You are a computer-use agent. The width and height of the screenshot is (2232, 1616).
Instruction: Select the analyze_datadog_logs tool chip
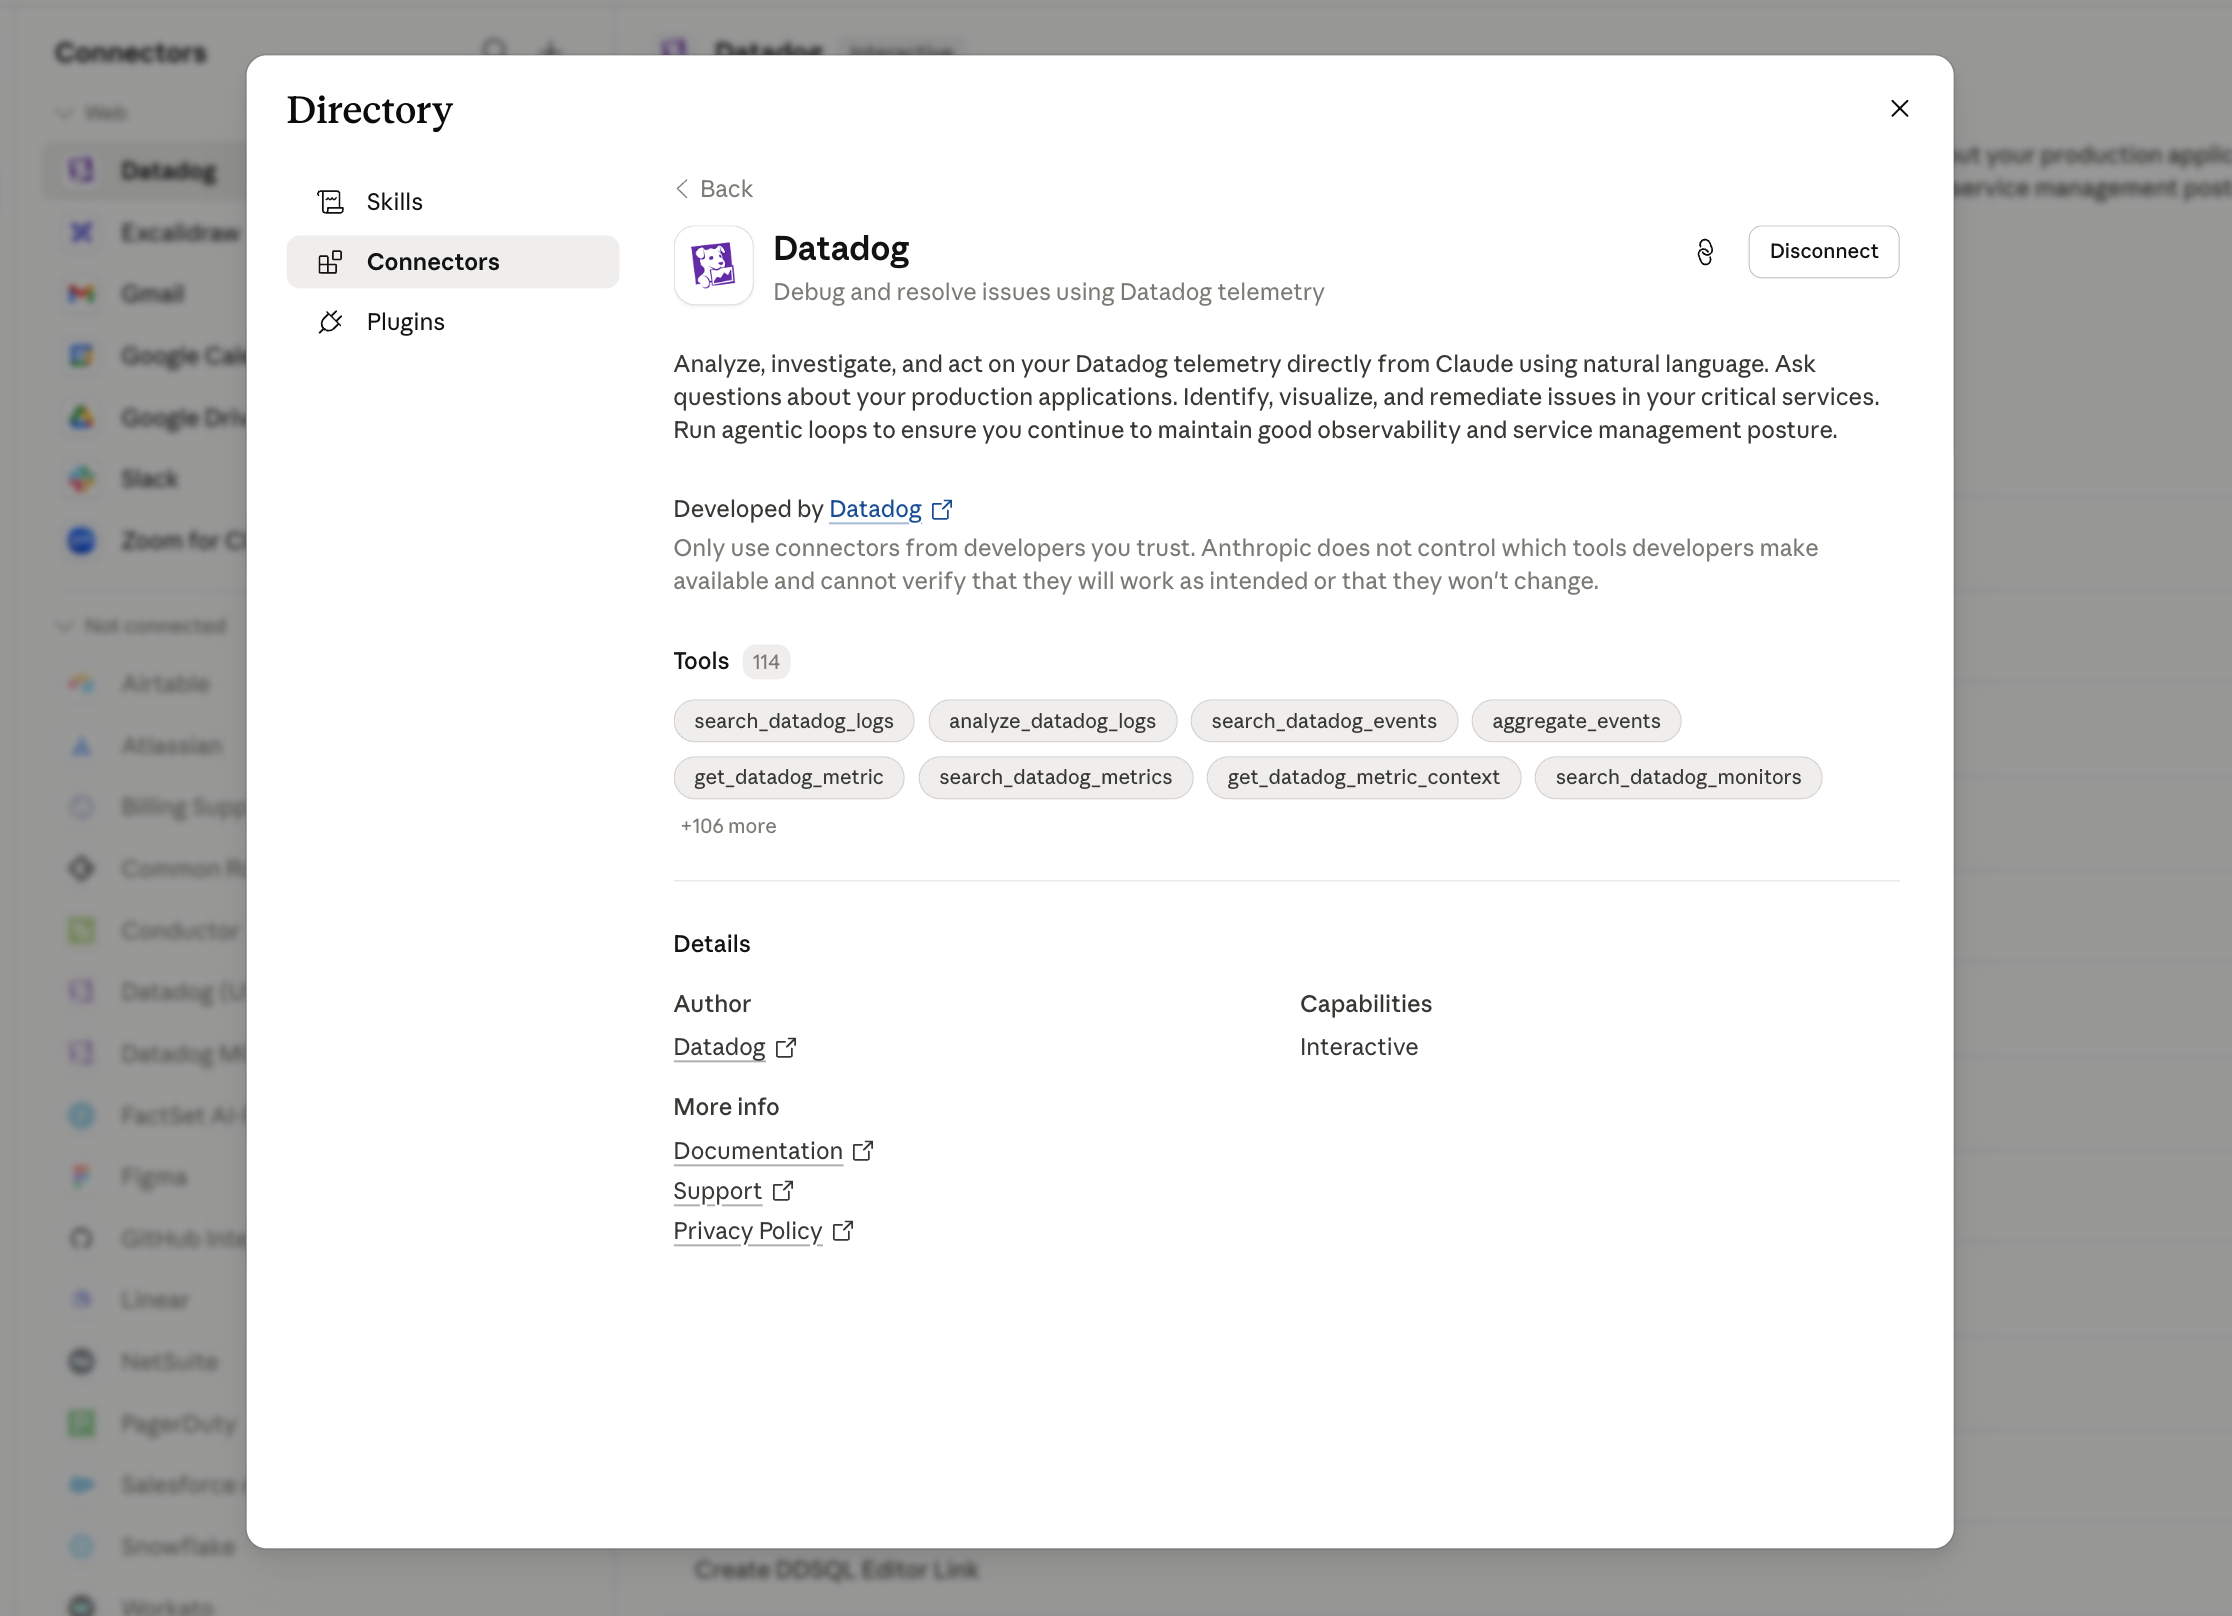coord(1052,721)
